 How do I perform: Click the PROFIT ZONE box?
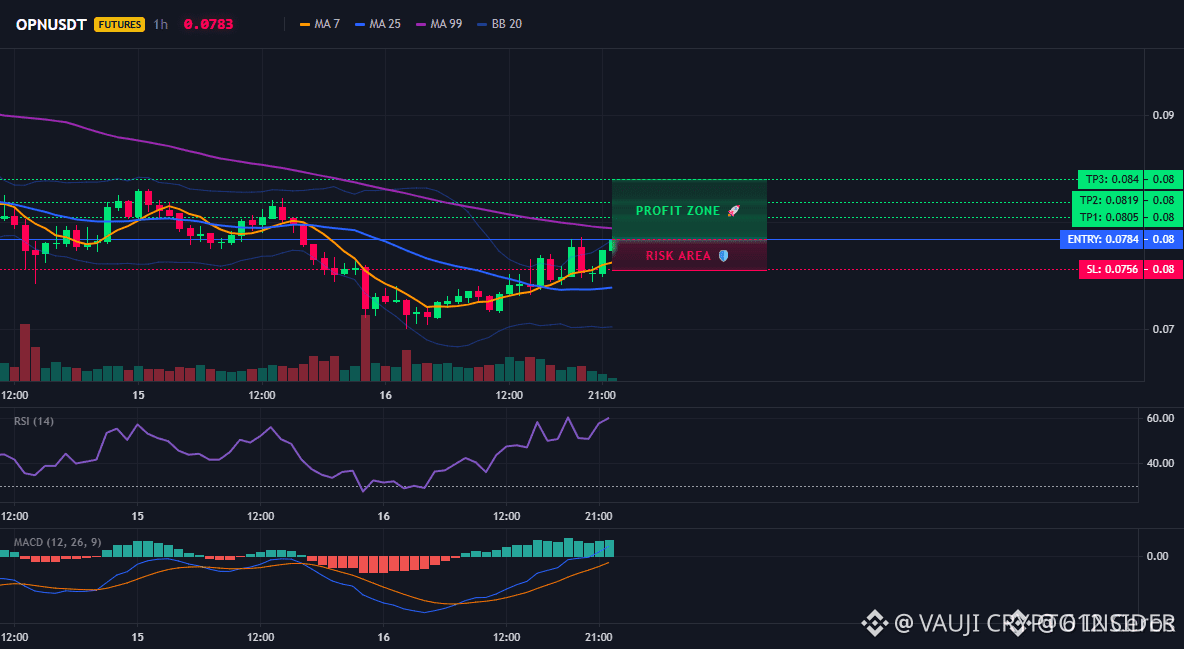tap(689, 210)
